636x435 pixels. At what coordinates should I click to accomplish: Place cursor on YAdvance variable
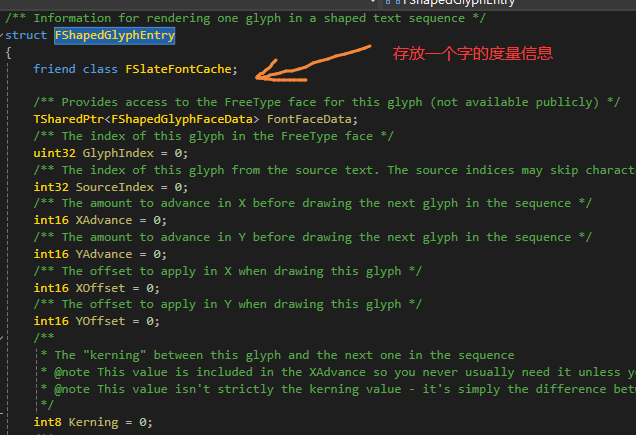click(x=104, y=254)
